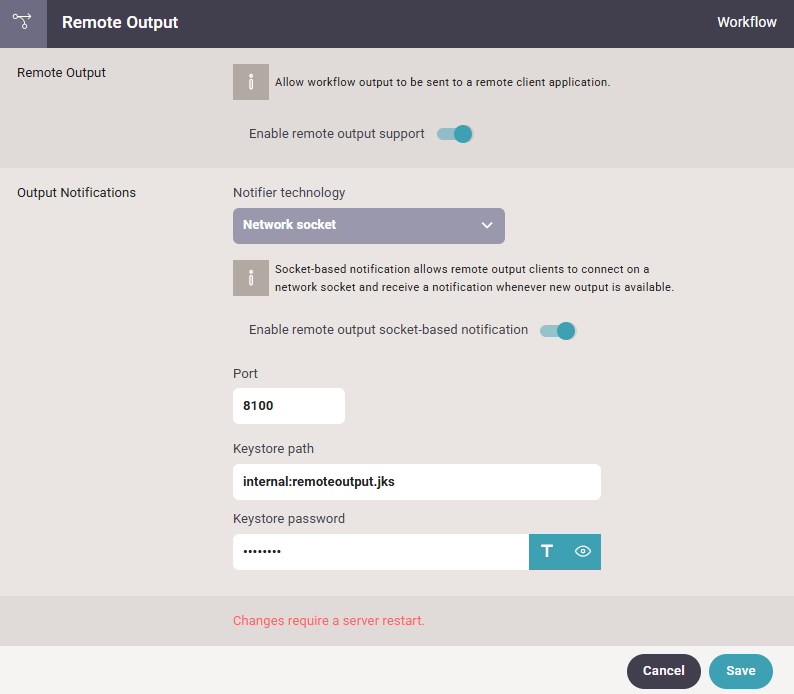
Task: Click the workflow icon in the header
Action: tap(22, 22)
